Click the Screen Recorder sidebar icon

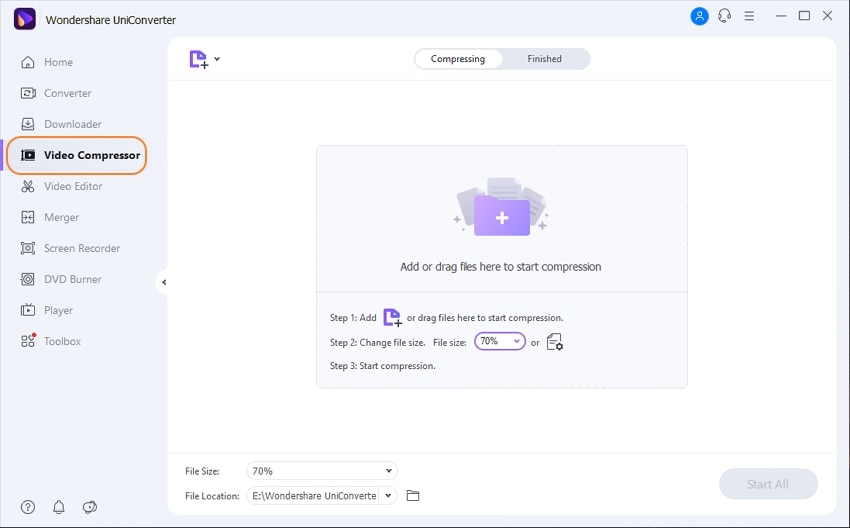[28, 248]
